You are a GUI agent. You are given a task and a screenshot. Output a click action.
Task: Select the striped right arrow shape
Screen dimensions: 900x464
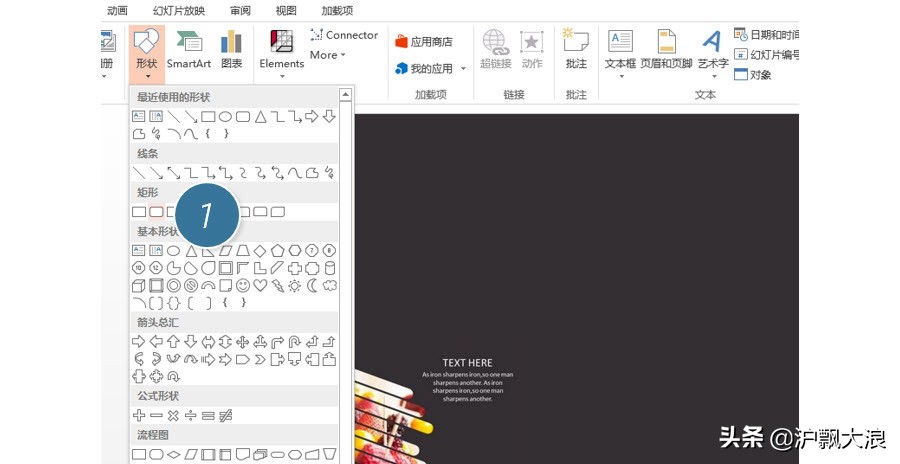click(x=208, y=359)
